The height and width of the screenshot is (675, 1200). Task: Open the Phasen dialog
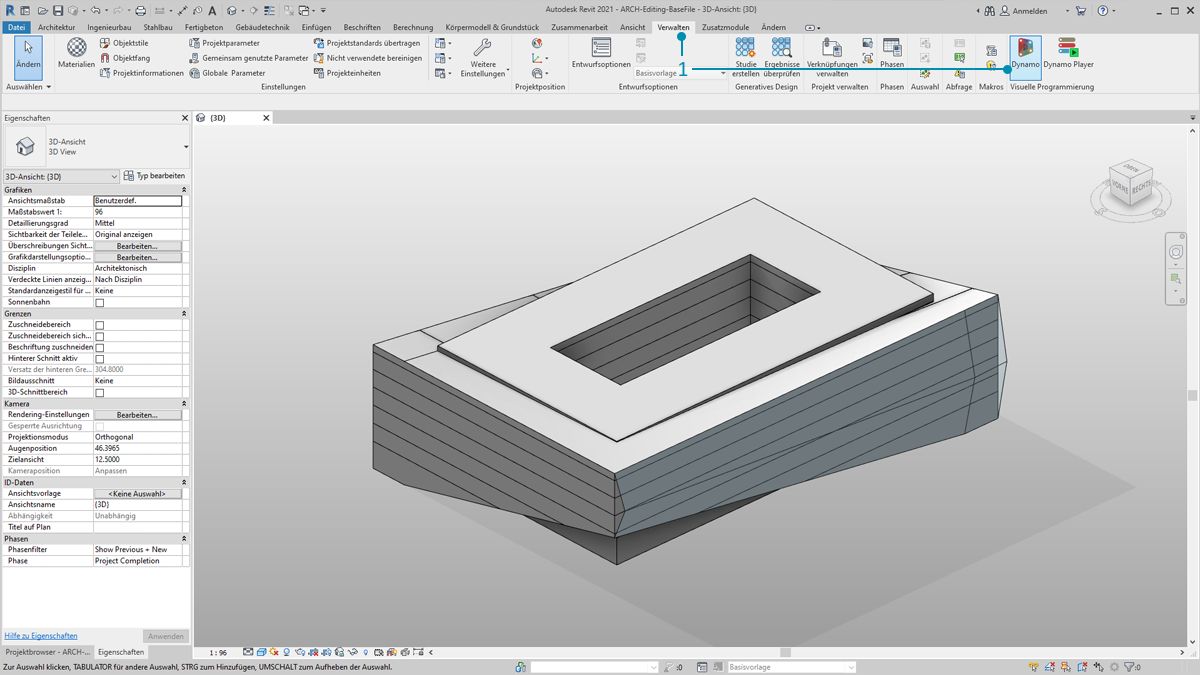coord(892,54)
